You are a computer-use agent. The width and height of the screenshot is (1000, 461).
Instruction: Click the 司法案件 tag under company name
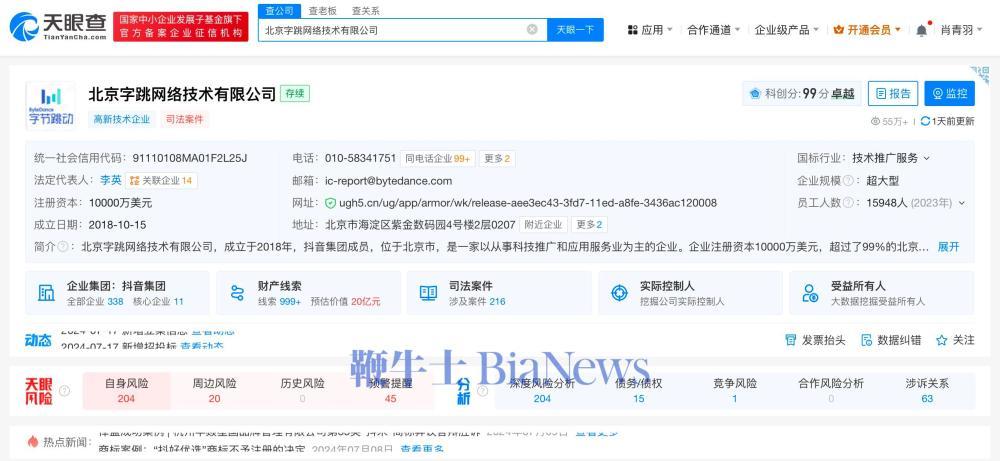pyautogui.click(x=184, y=119)
